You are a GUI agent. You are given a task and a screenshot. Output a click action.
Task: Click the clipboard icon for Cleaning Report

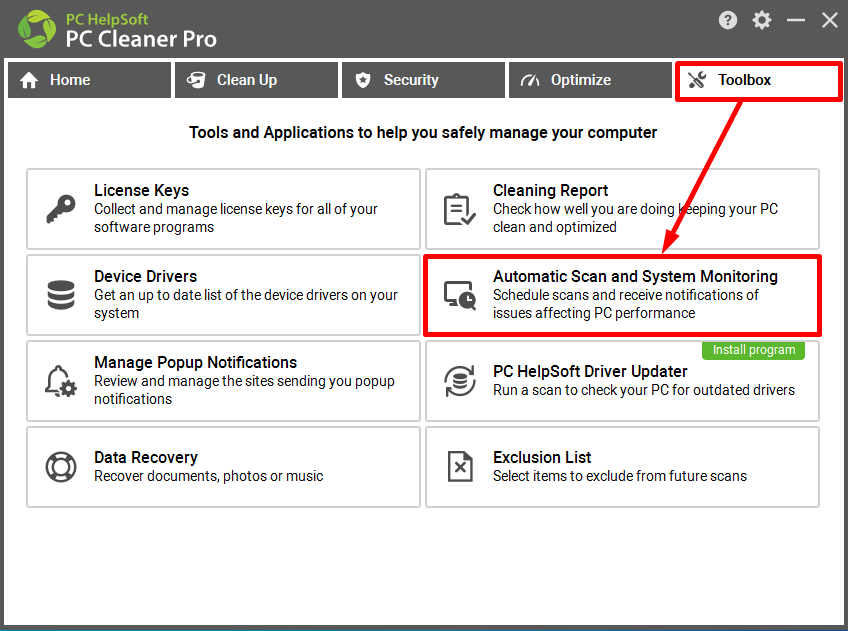coord(459,209)
